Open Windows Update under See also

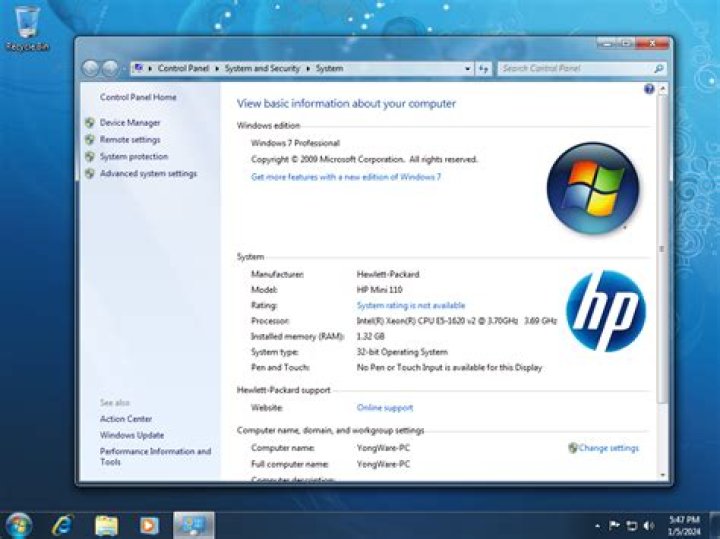(x=132, y=435)
